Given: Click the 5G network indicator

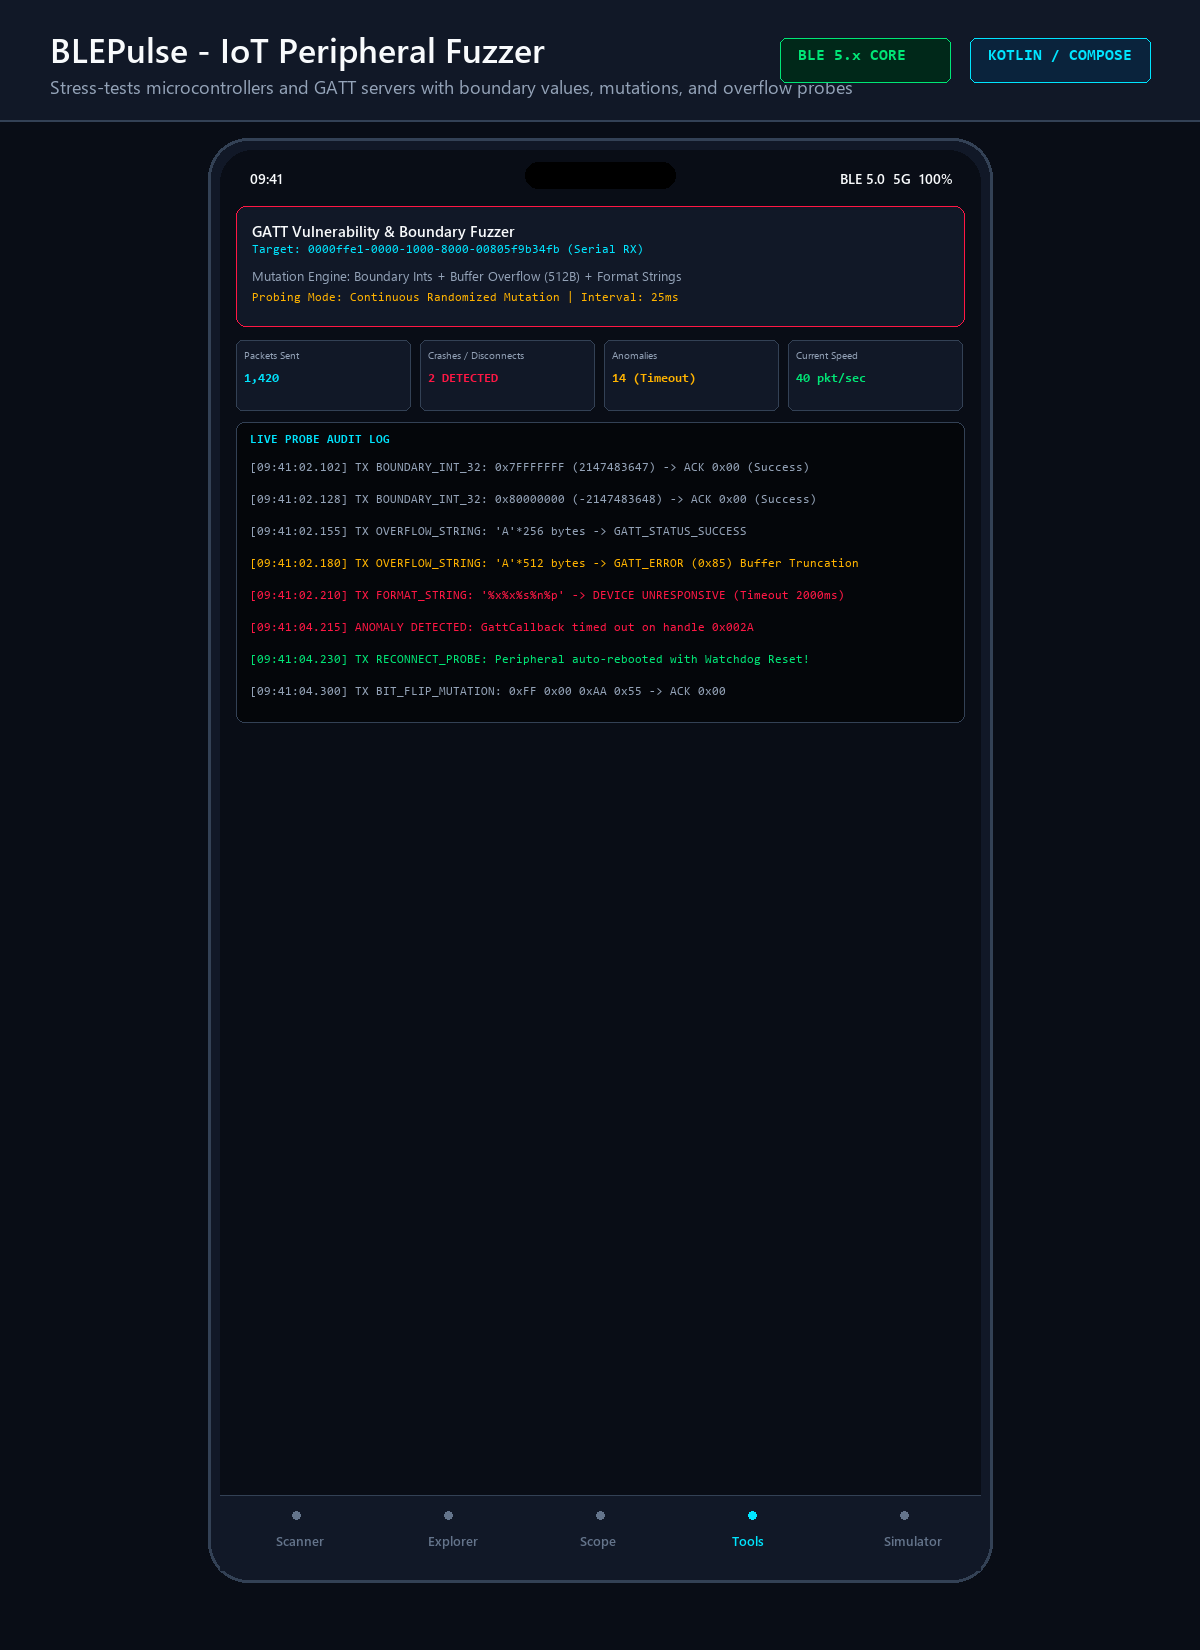Looking at the screenshot, I should [x=902, y=179].
